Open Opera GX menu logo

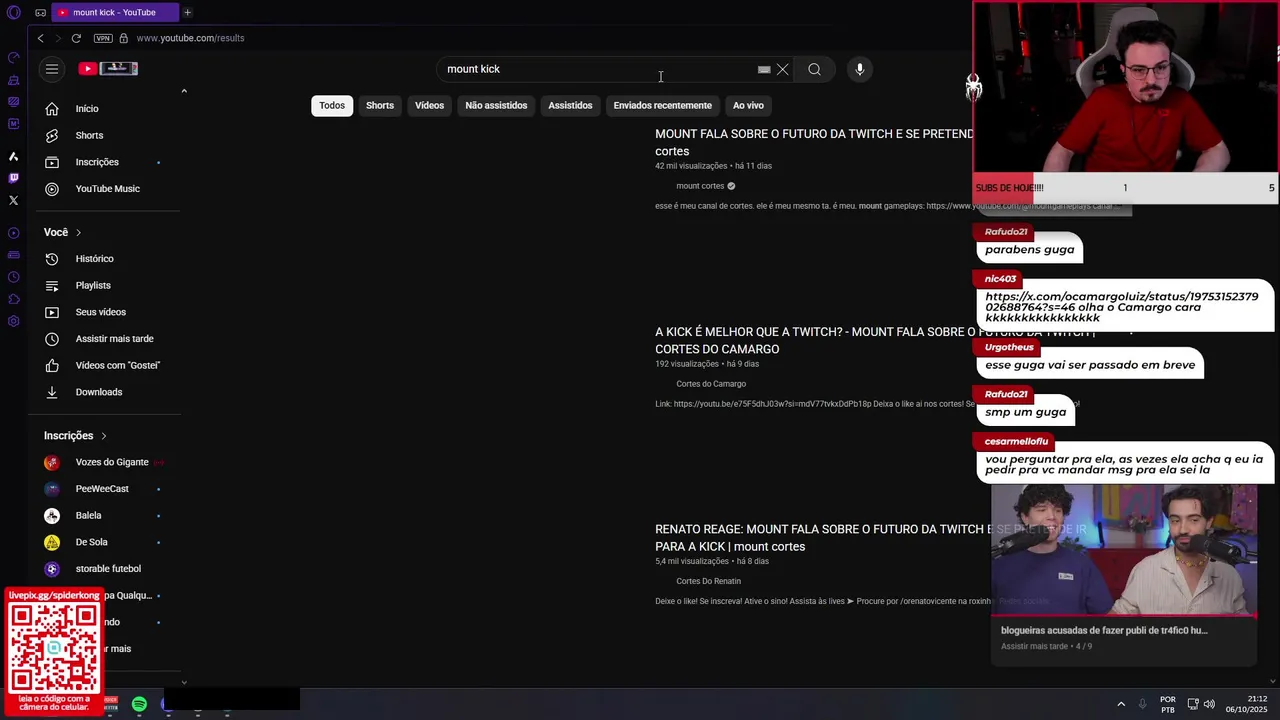[13, 12]
